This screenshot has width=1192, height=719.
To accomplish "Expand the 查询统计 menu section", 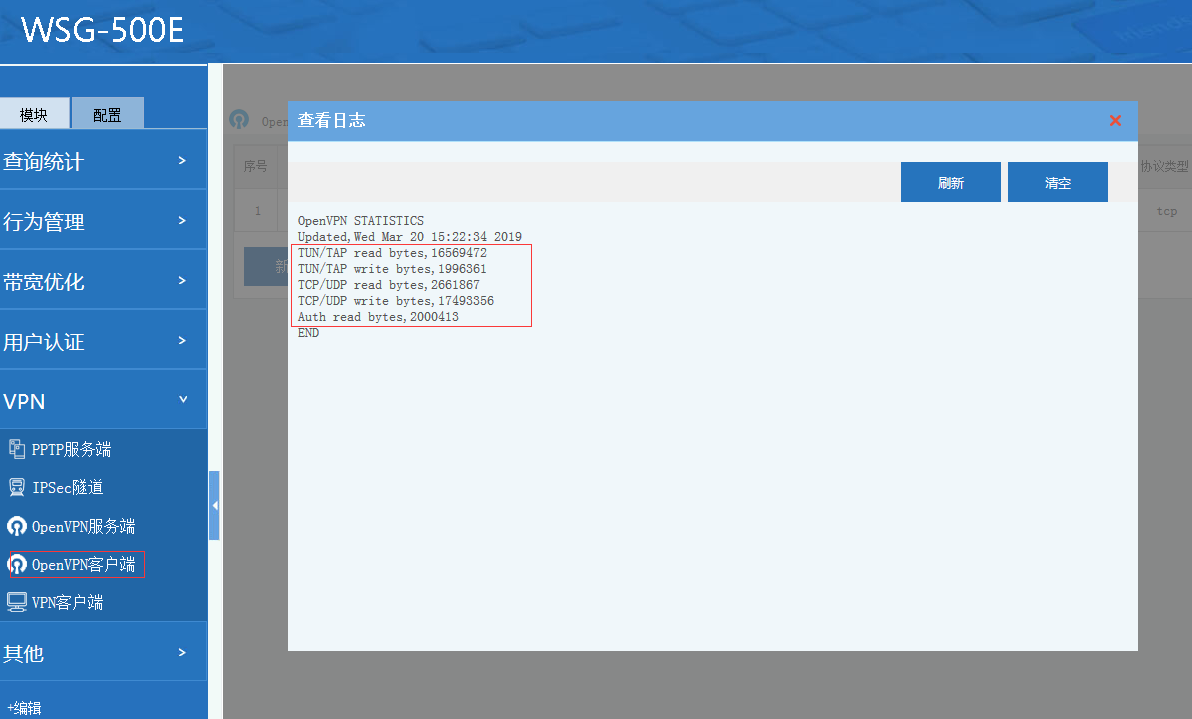I will (x=103, y=161).
